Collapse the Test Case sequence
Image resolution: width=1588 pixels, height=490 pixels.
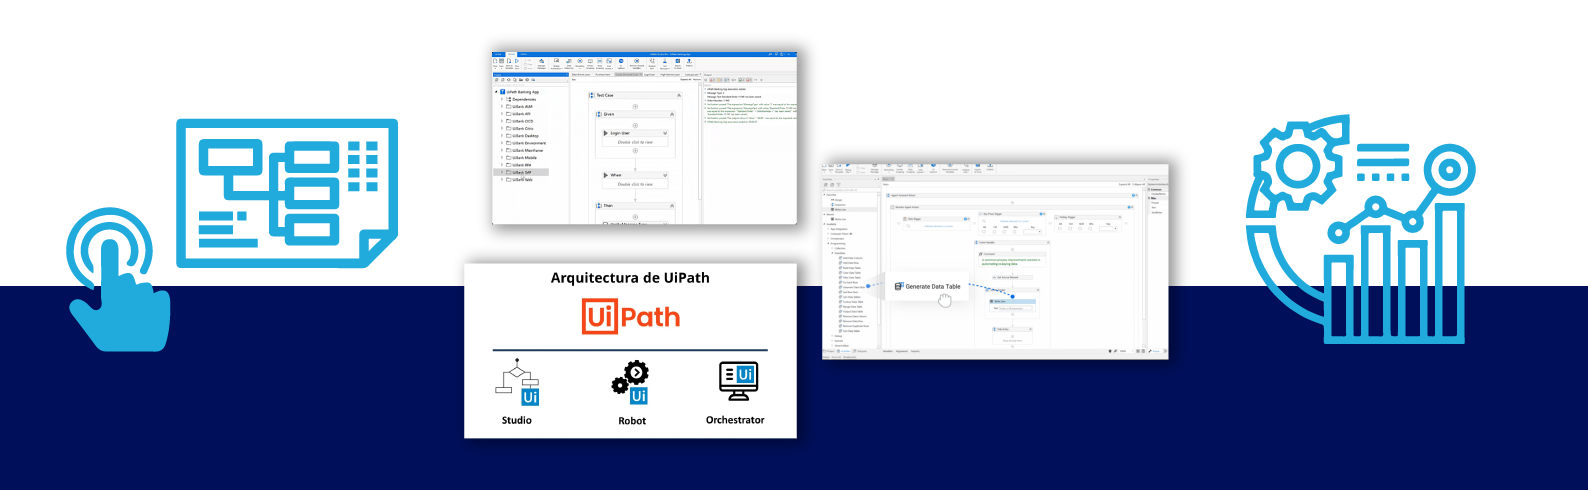[x=679, y=96]
